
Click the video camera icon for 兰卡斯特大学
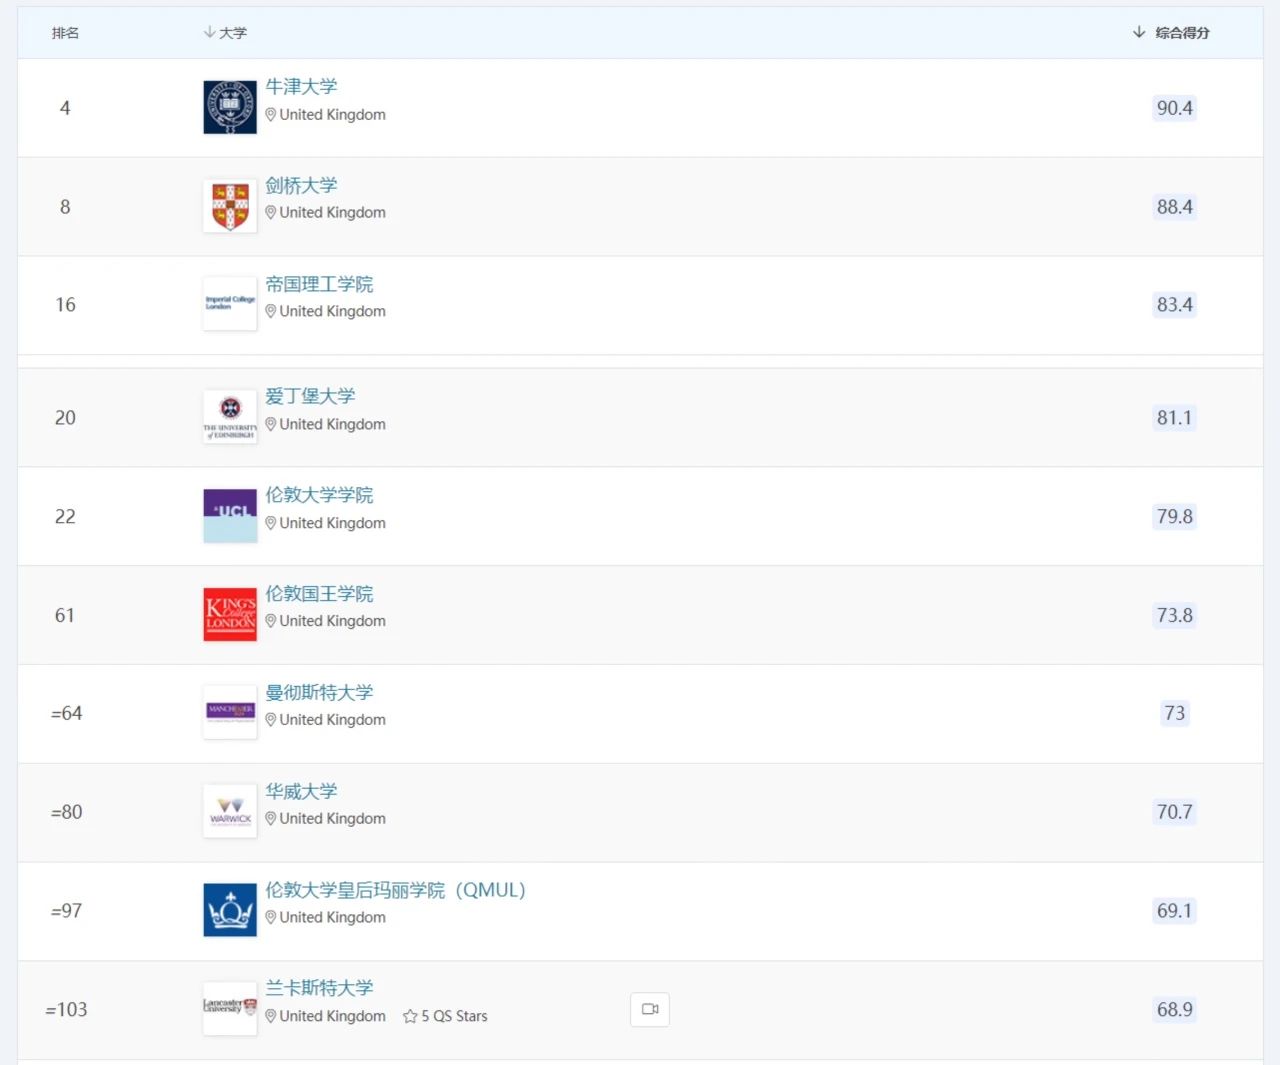(x=650, y=1009)
